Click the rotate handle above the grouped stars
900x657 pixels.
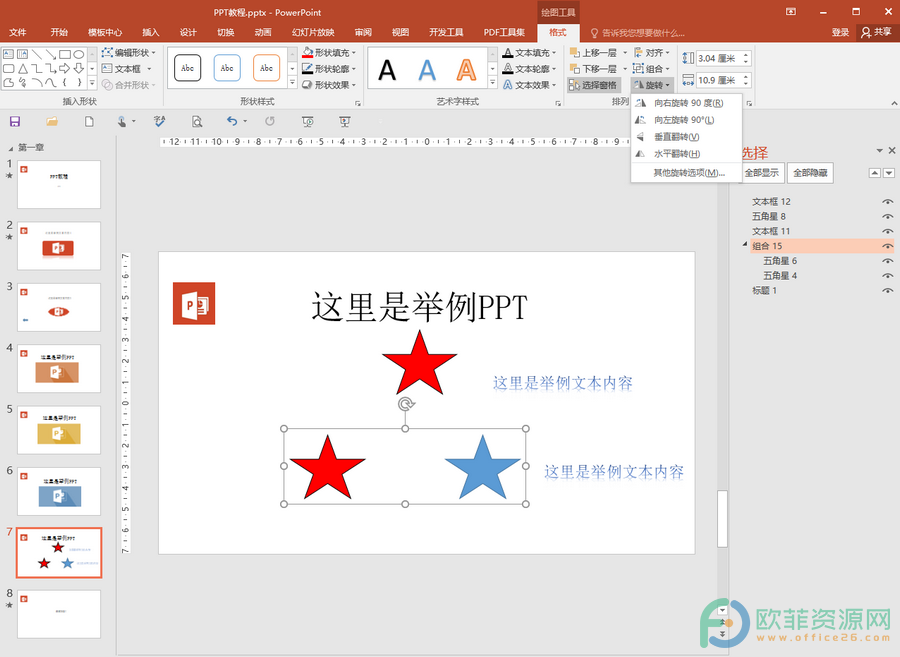click(x=406, y=404)
